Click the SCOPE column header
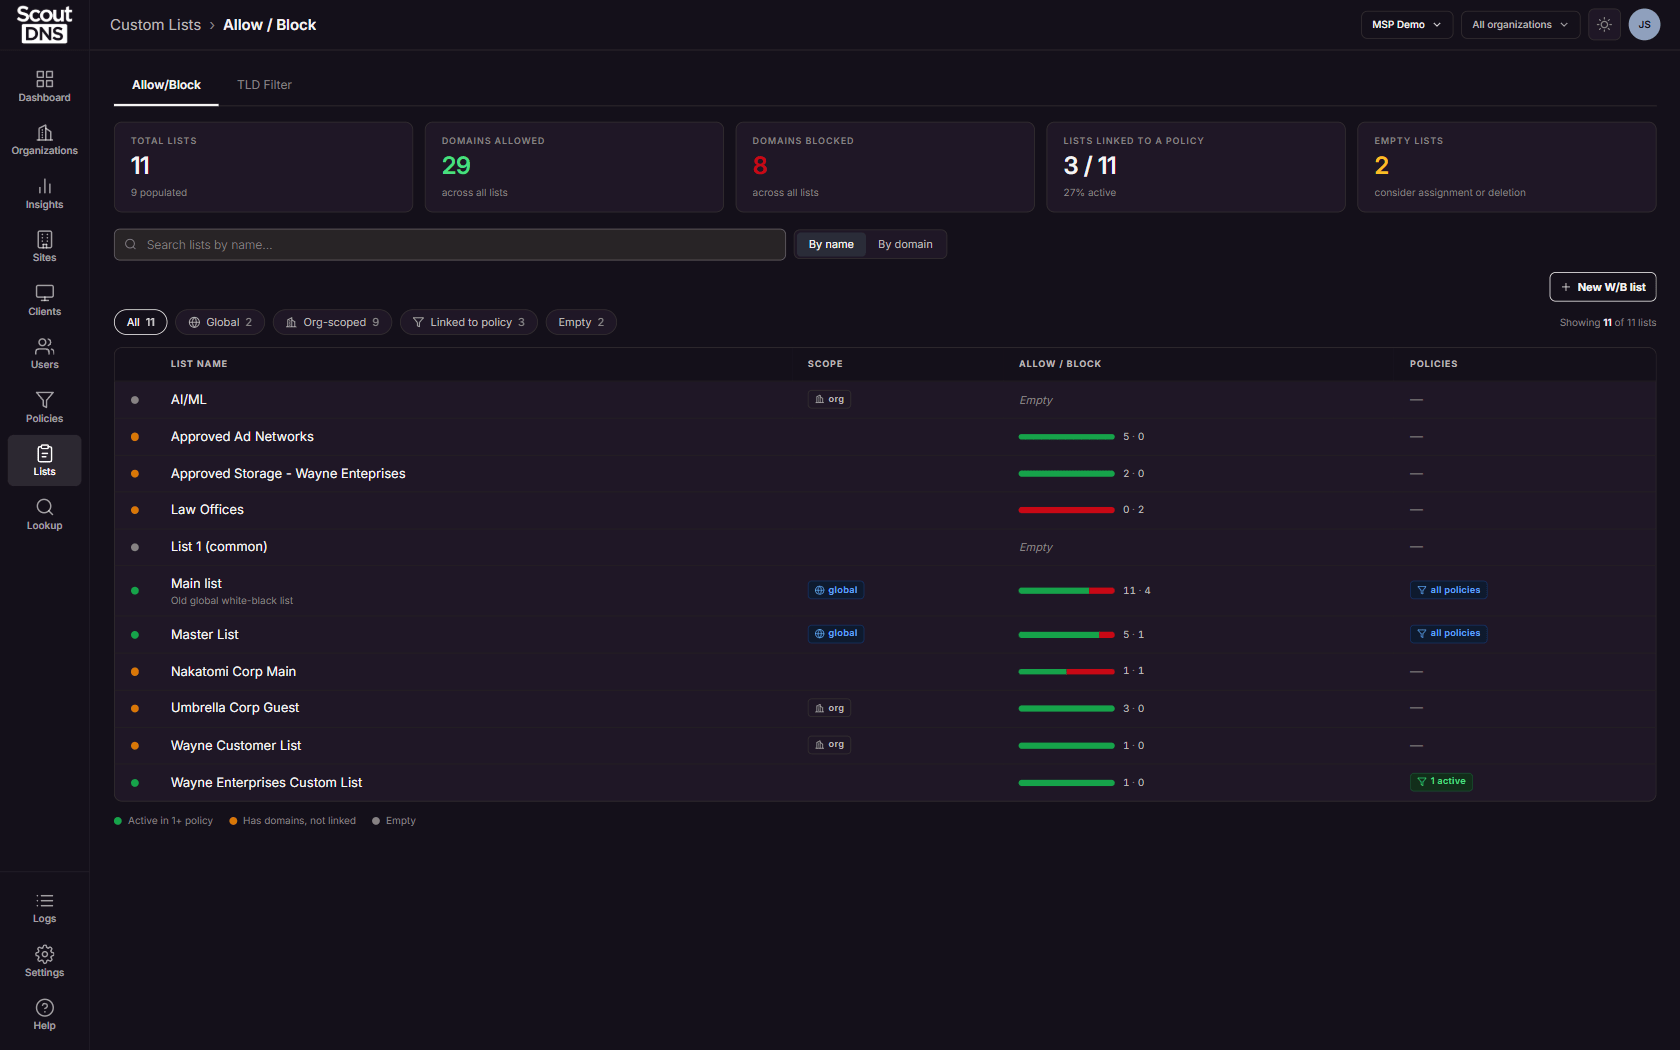 [825, 364]
